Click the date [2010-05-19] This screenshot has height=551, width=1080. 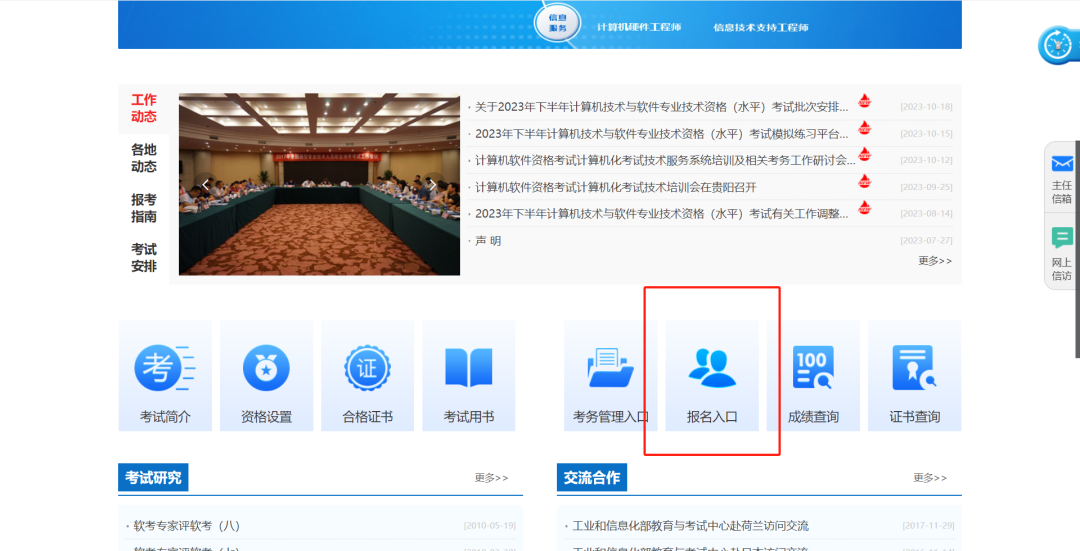(490, 526)
